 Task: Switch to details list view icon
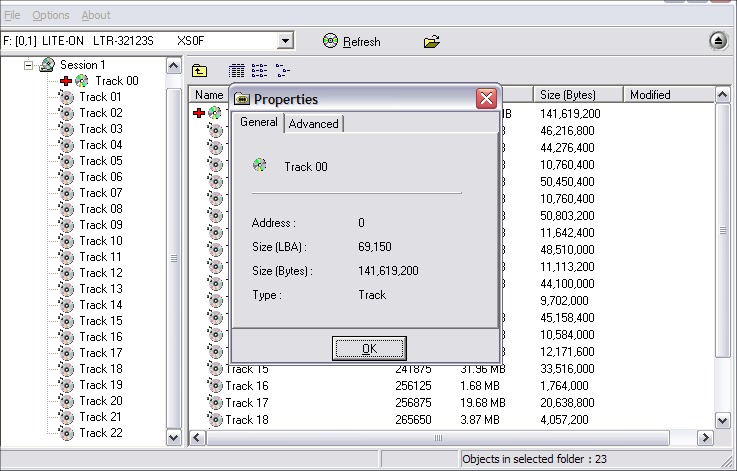click(x=237, y=71)
